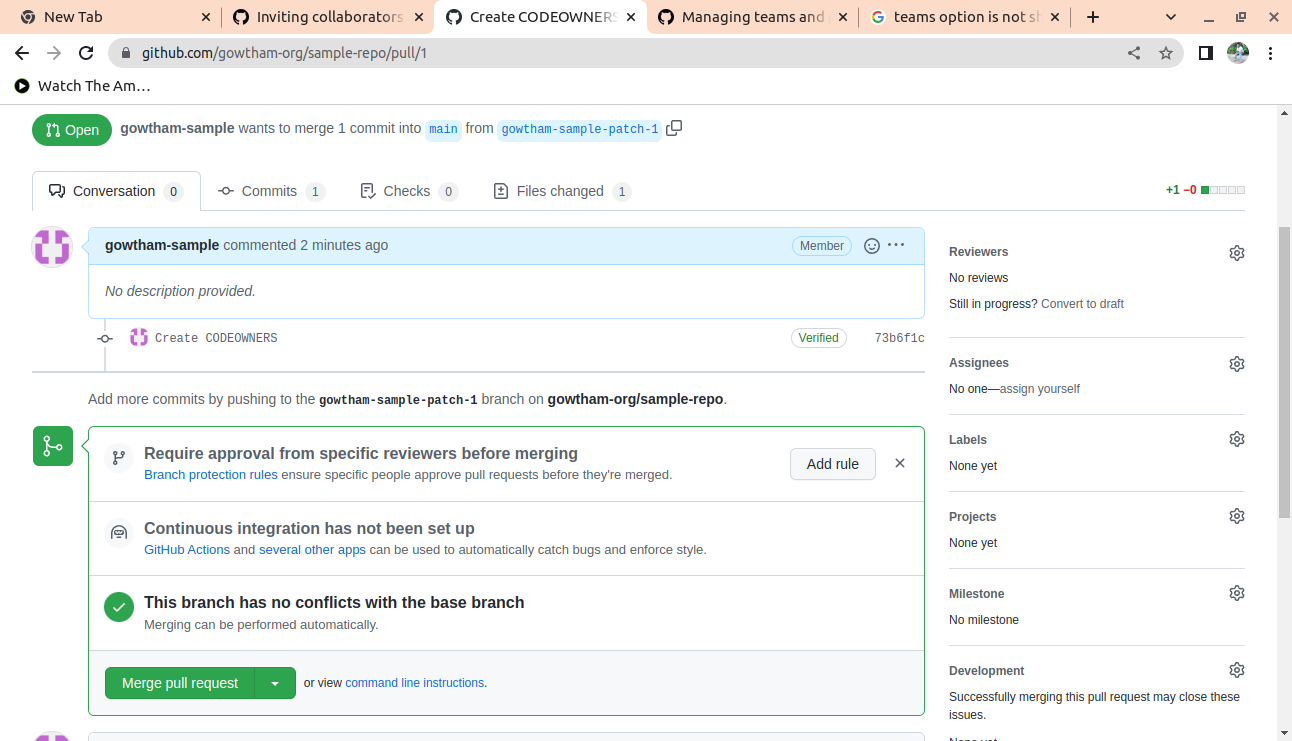Click the Labels gear icon
The height and width of the screenshot is (741, 1292).
coord(1236,440)
